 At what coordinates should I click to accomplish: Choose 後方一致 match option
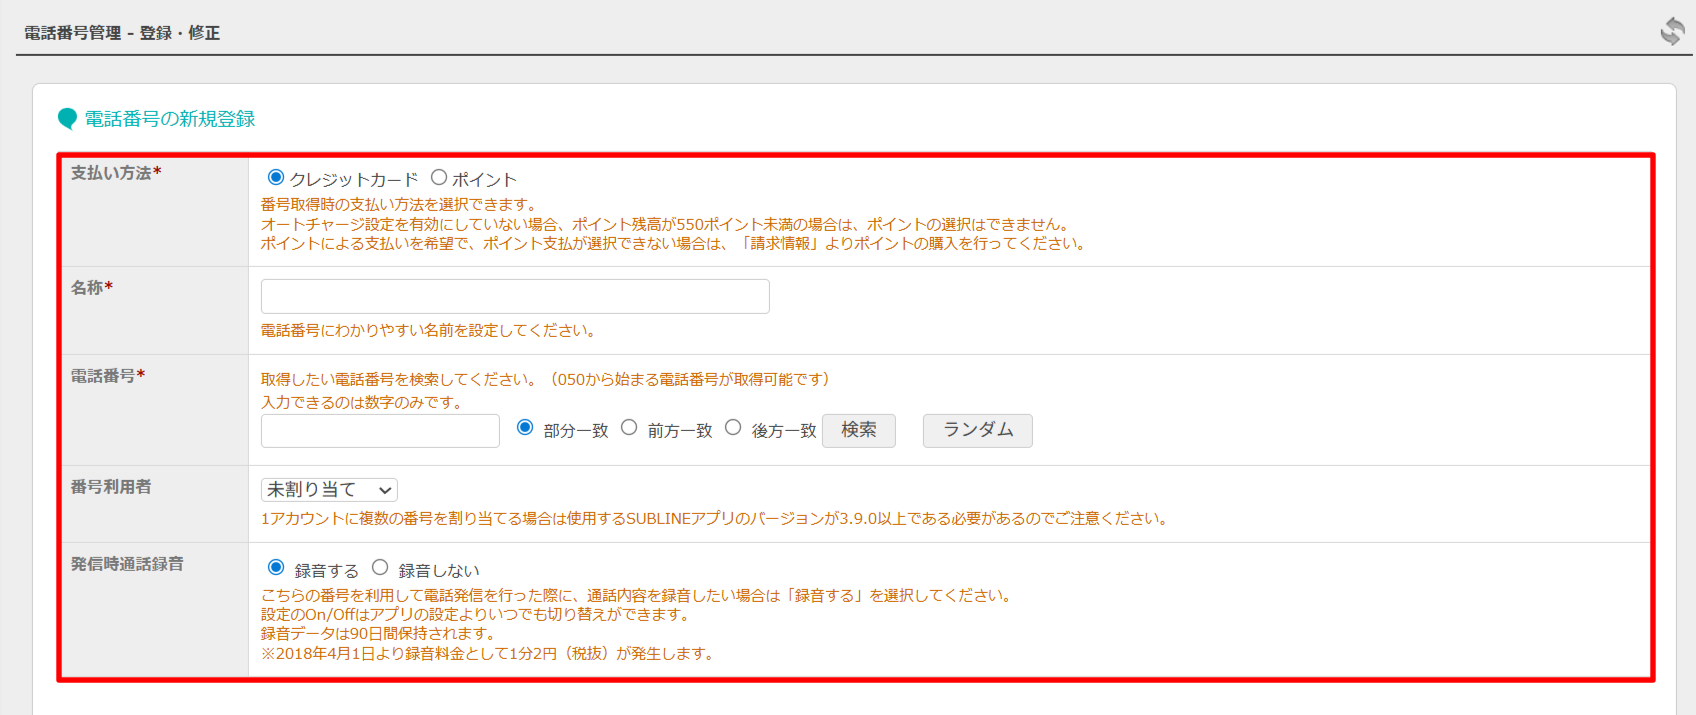[733, 427]
